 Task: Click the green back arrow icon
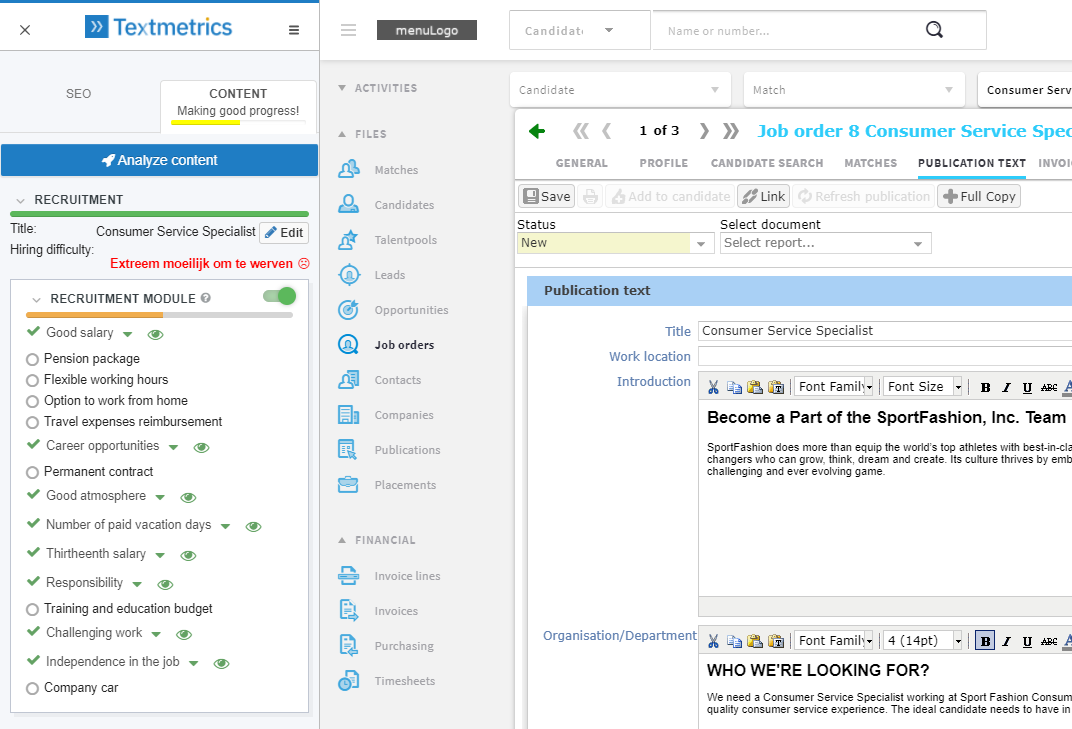coord(537,131)
